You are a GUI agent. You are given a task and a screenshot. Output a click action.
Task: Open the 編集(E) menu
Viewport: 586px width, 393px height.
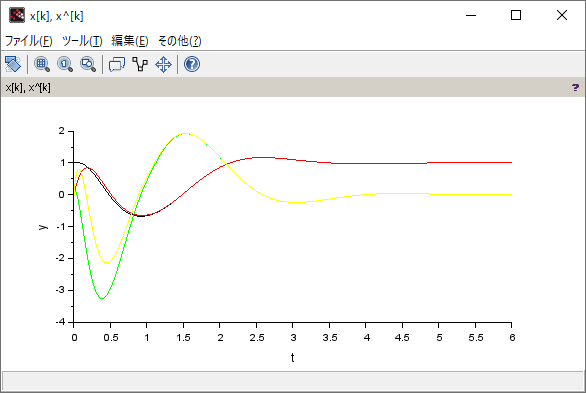[x=130, y=41]
